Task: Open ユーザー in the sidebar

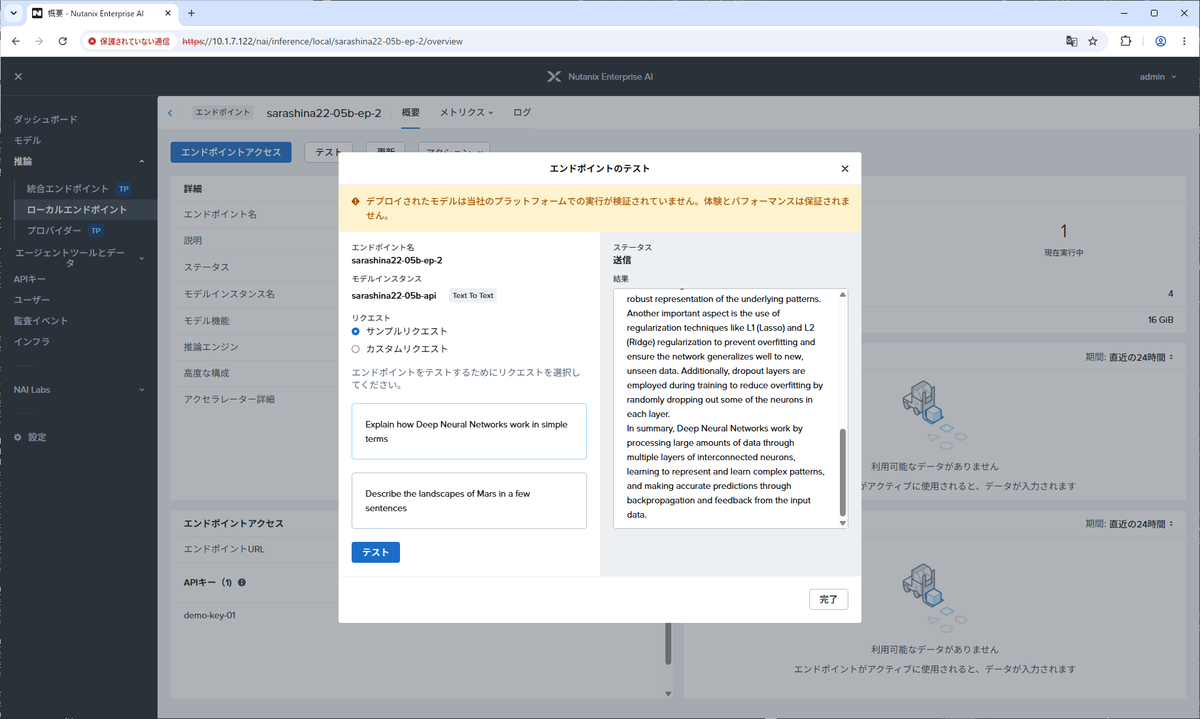Action: (32, 300)
